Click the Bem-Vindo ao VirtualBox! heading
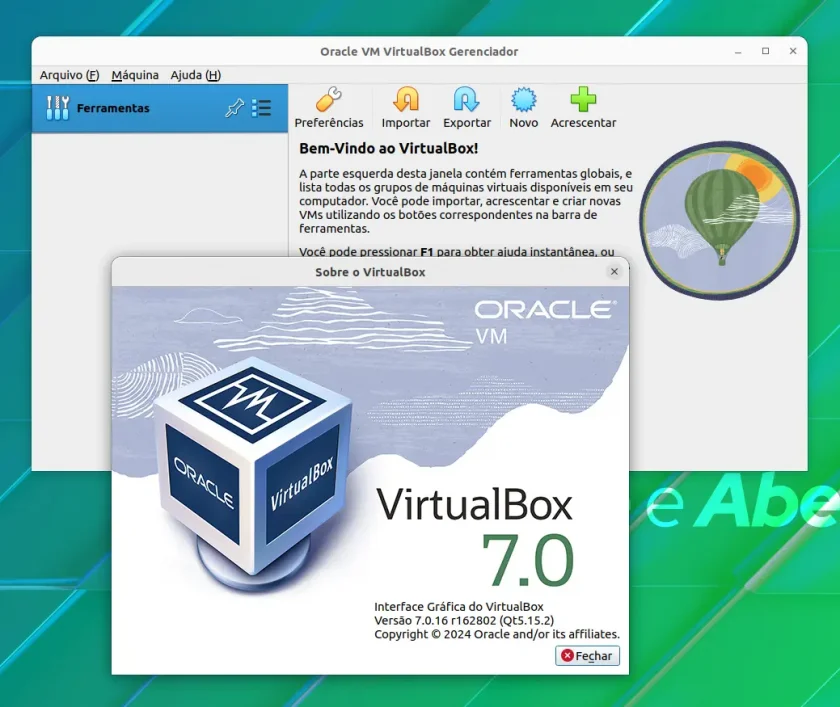 click(388, 148)
